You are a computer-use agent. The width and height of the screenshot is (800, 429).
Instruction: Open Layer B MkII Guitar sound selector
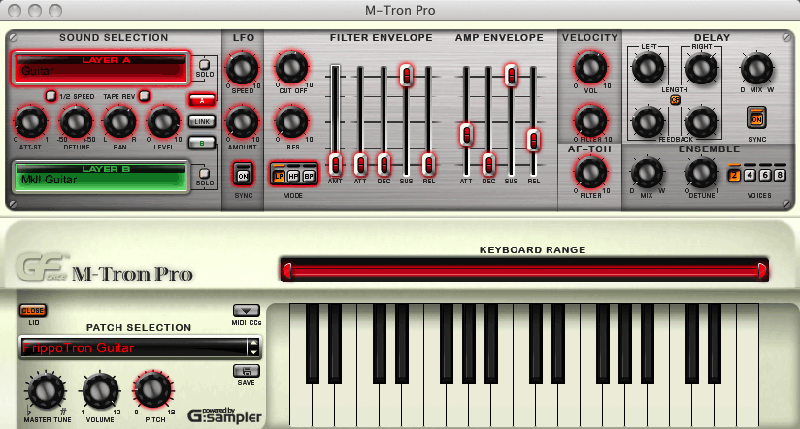click(x=101, y=176)
